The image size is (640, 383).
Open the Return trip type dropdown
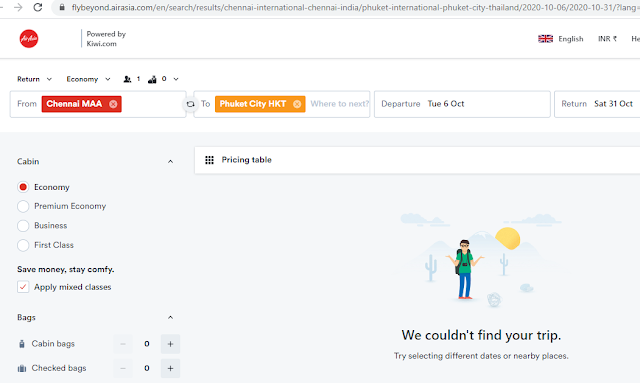34,79
